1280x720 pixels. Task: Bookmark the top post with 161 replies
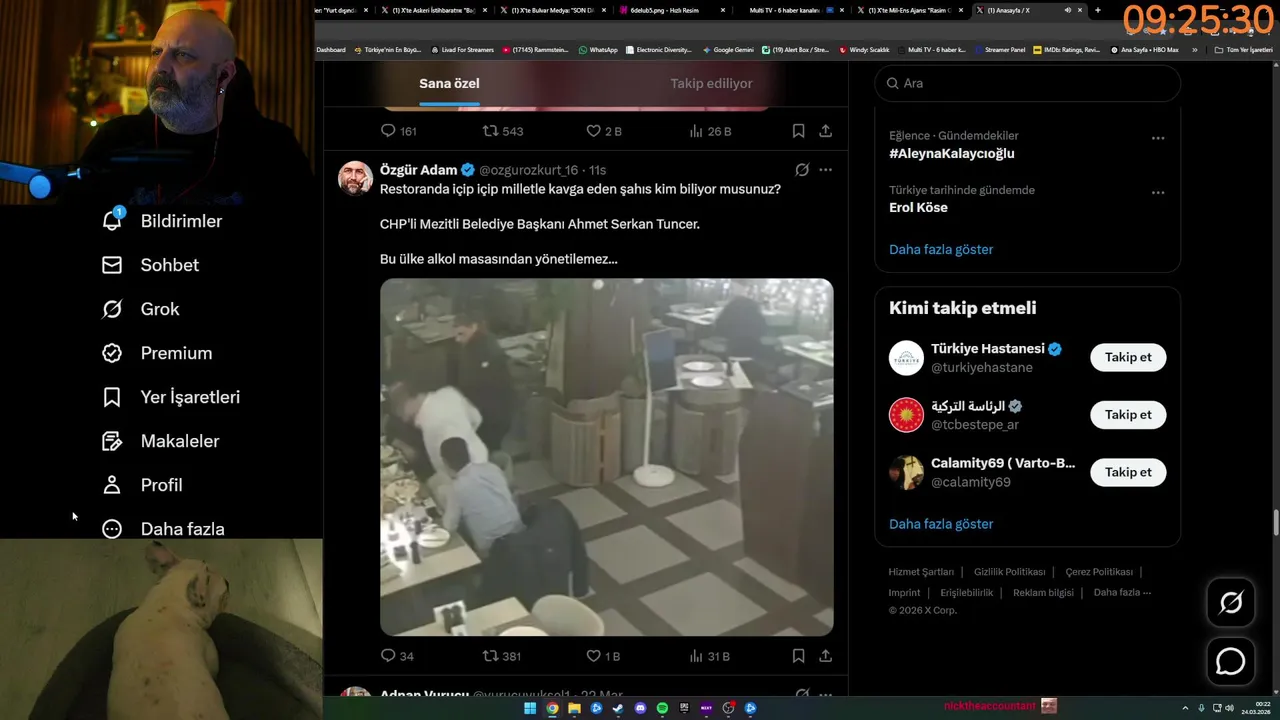(798, 131)
